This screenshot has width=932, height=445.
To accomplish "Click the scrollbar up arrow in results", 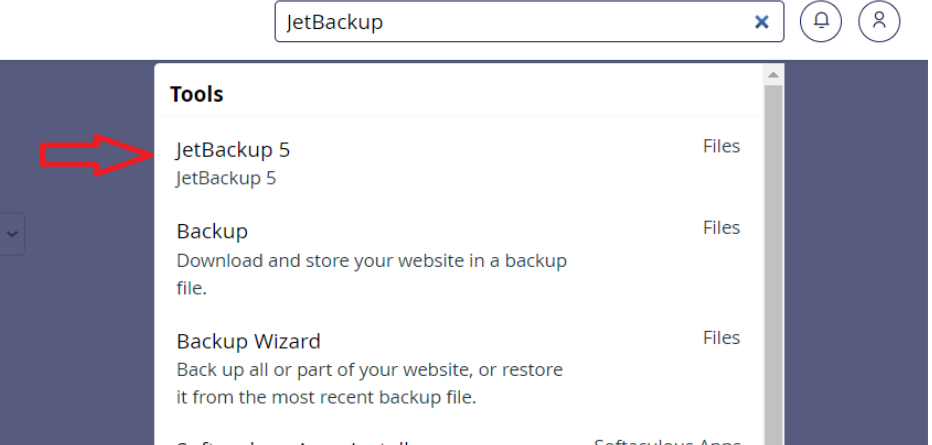I will click(x=773, y=75).
